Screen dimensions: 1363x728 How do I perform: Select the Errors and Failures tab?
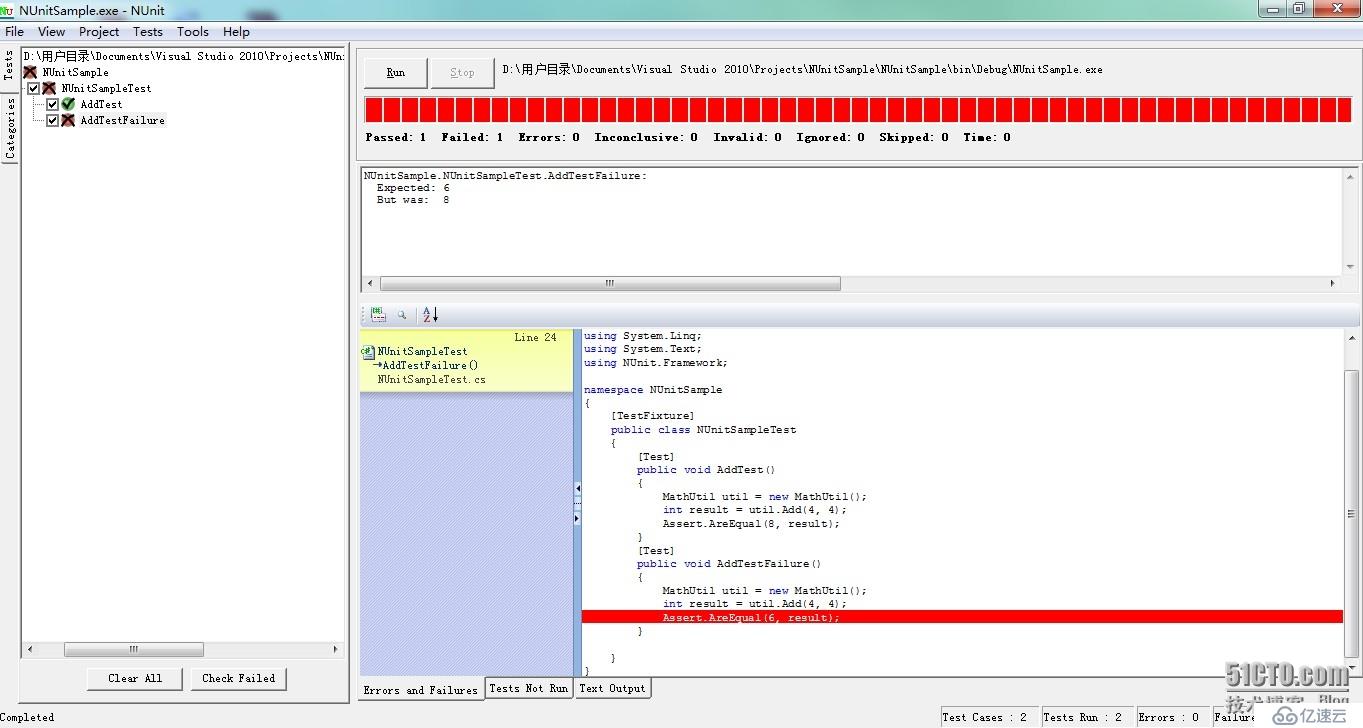point(421,690)
